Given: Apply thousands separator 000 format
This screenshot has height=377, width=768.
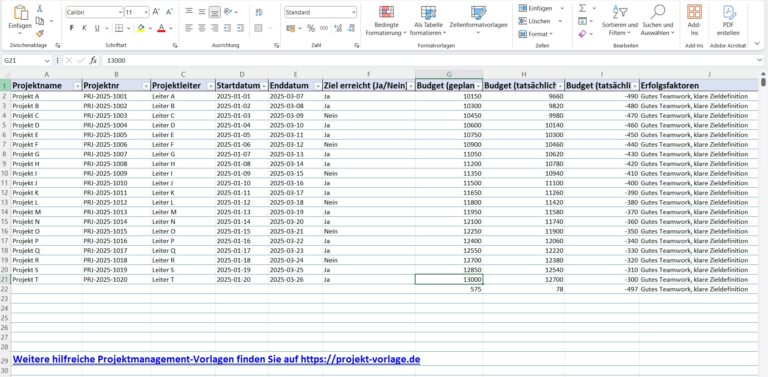Looking at the screenshot, I should pos(324,28).
